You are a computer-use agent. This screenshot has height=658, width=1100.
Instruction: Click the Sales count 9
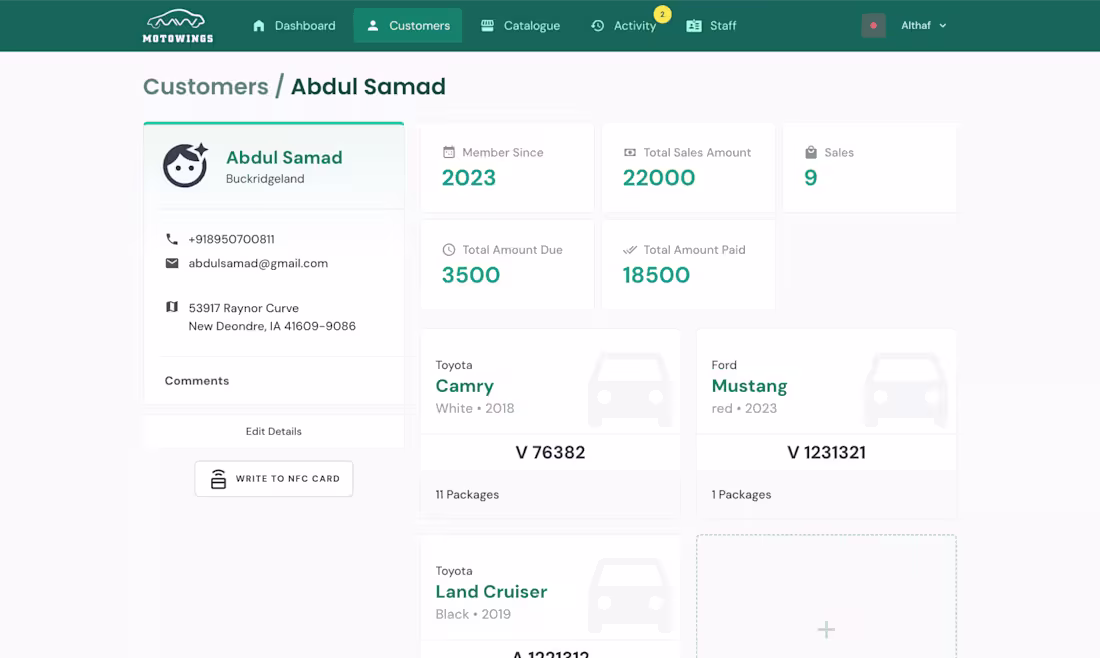pyautogui.click(x=811, y=178)
